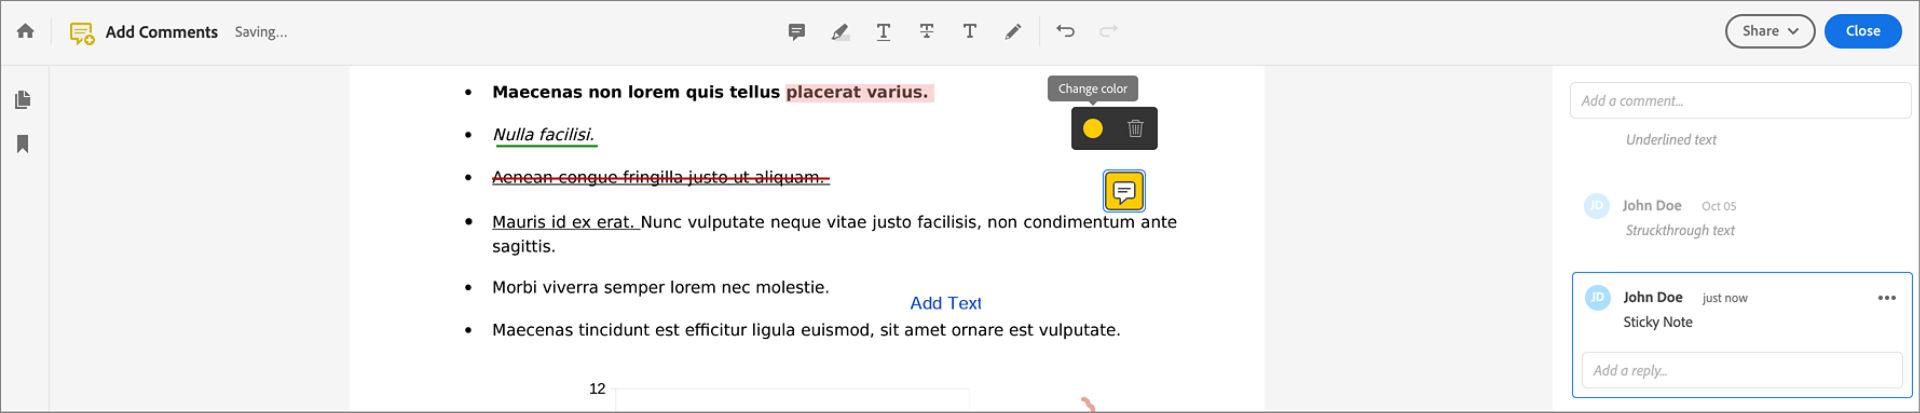
Task: Undo the last action
Action: point(1066,32)
